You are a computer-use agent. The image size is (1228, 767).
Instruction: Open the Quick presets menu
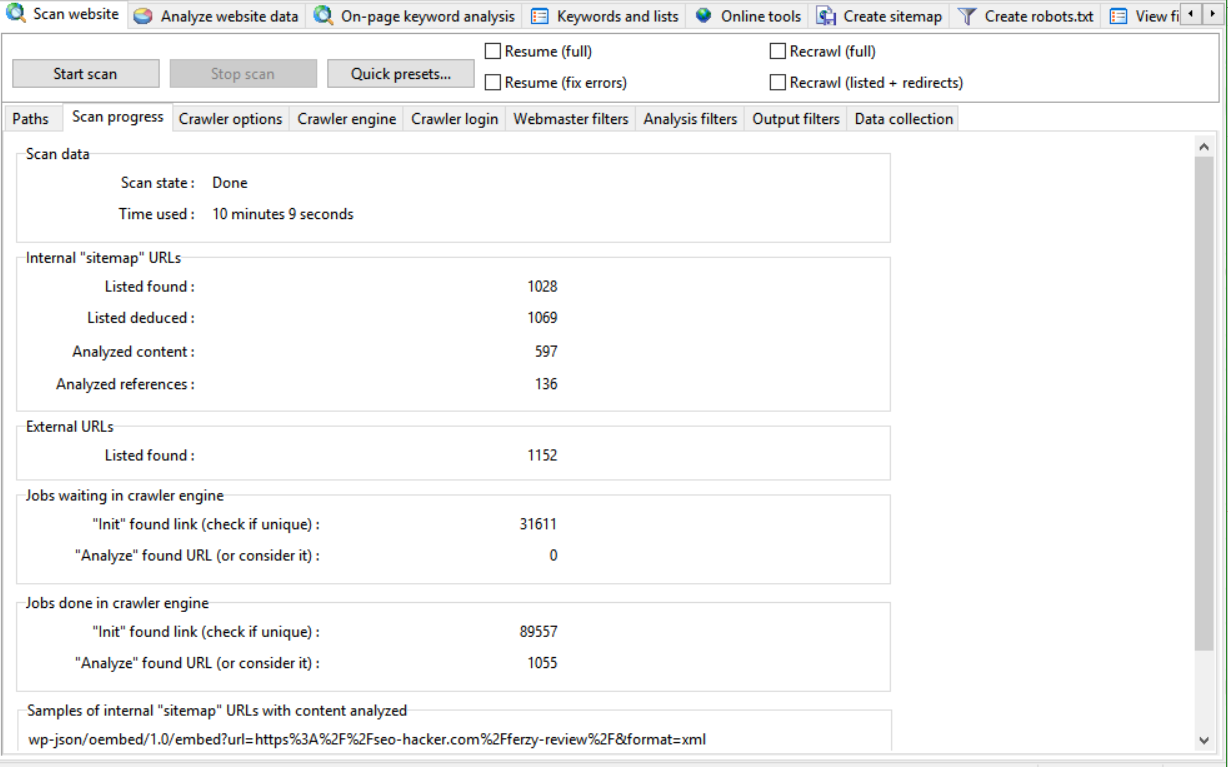click(x=400, y=74)
